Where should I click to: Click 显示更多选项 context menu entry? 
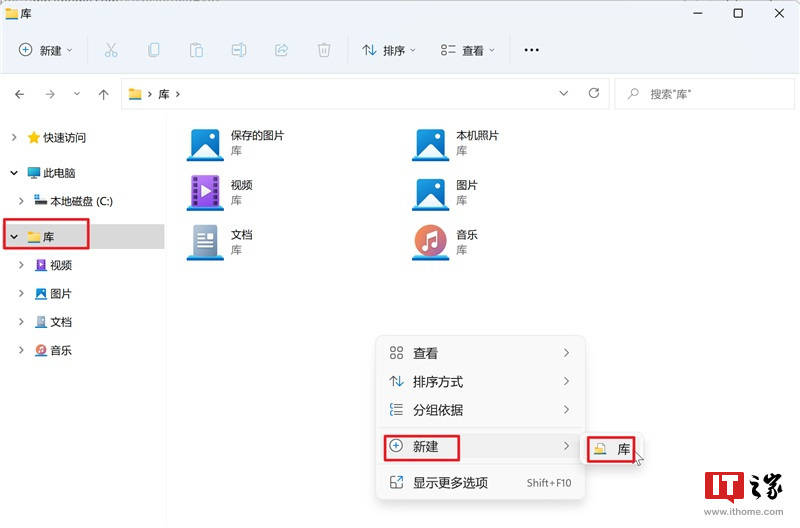(x=480, y=483)
